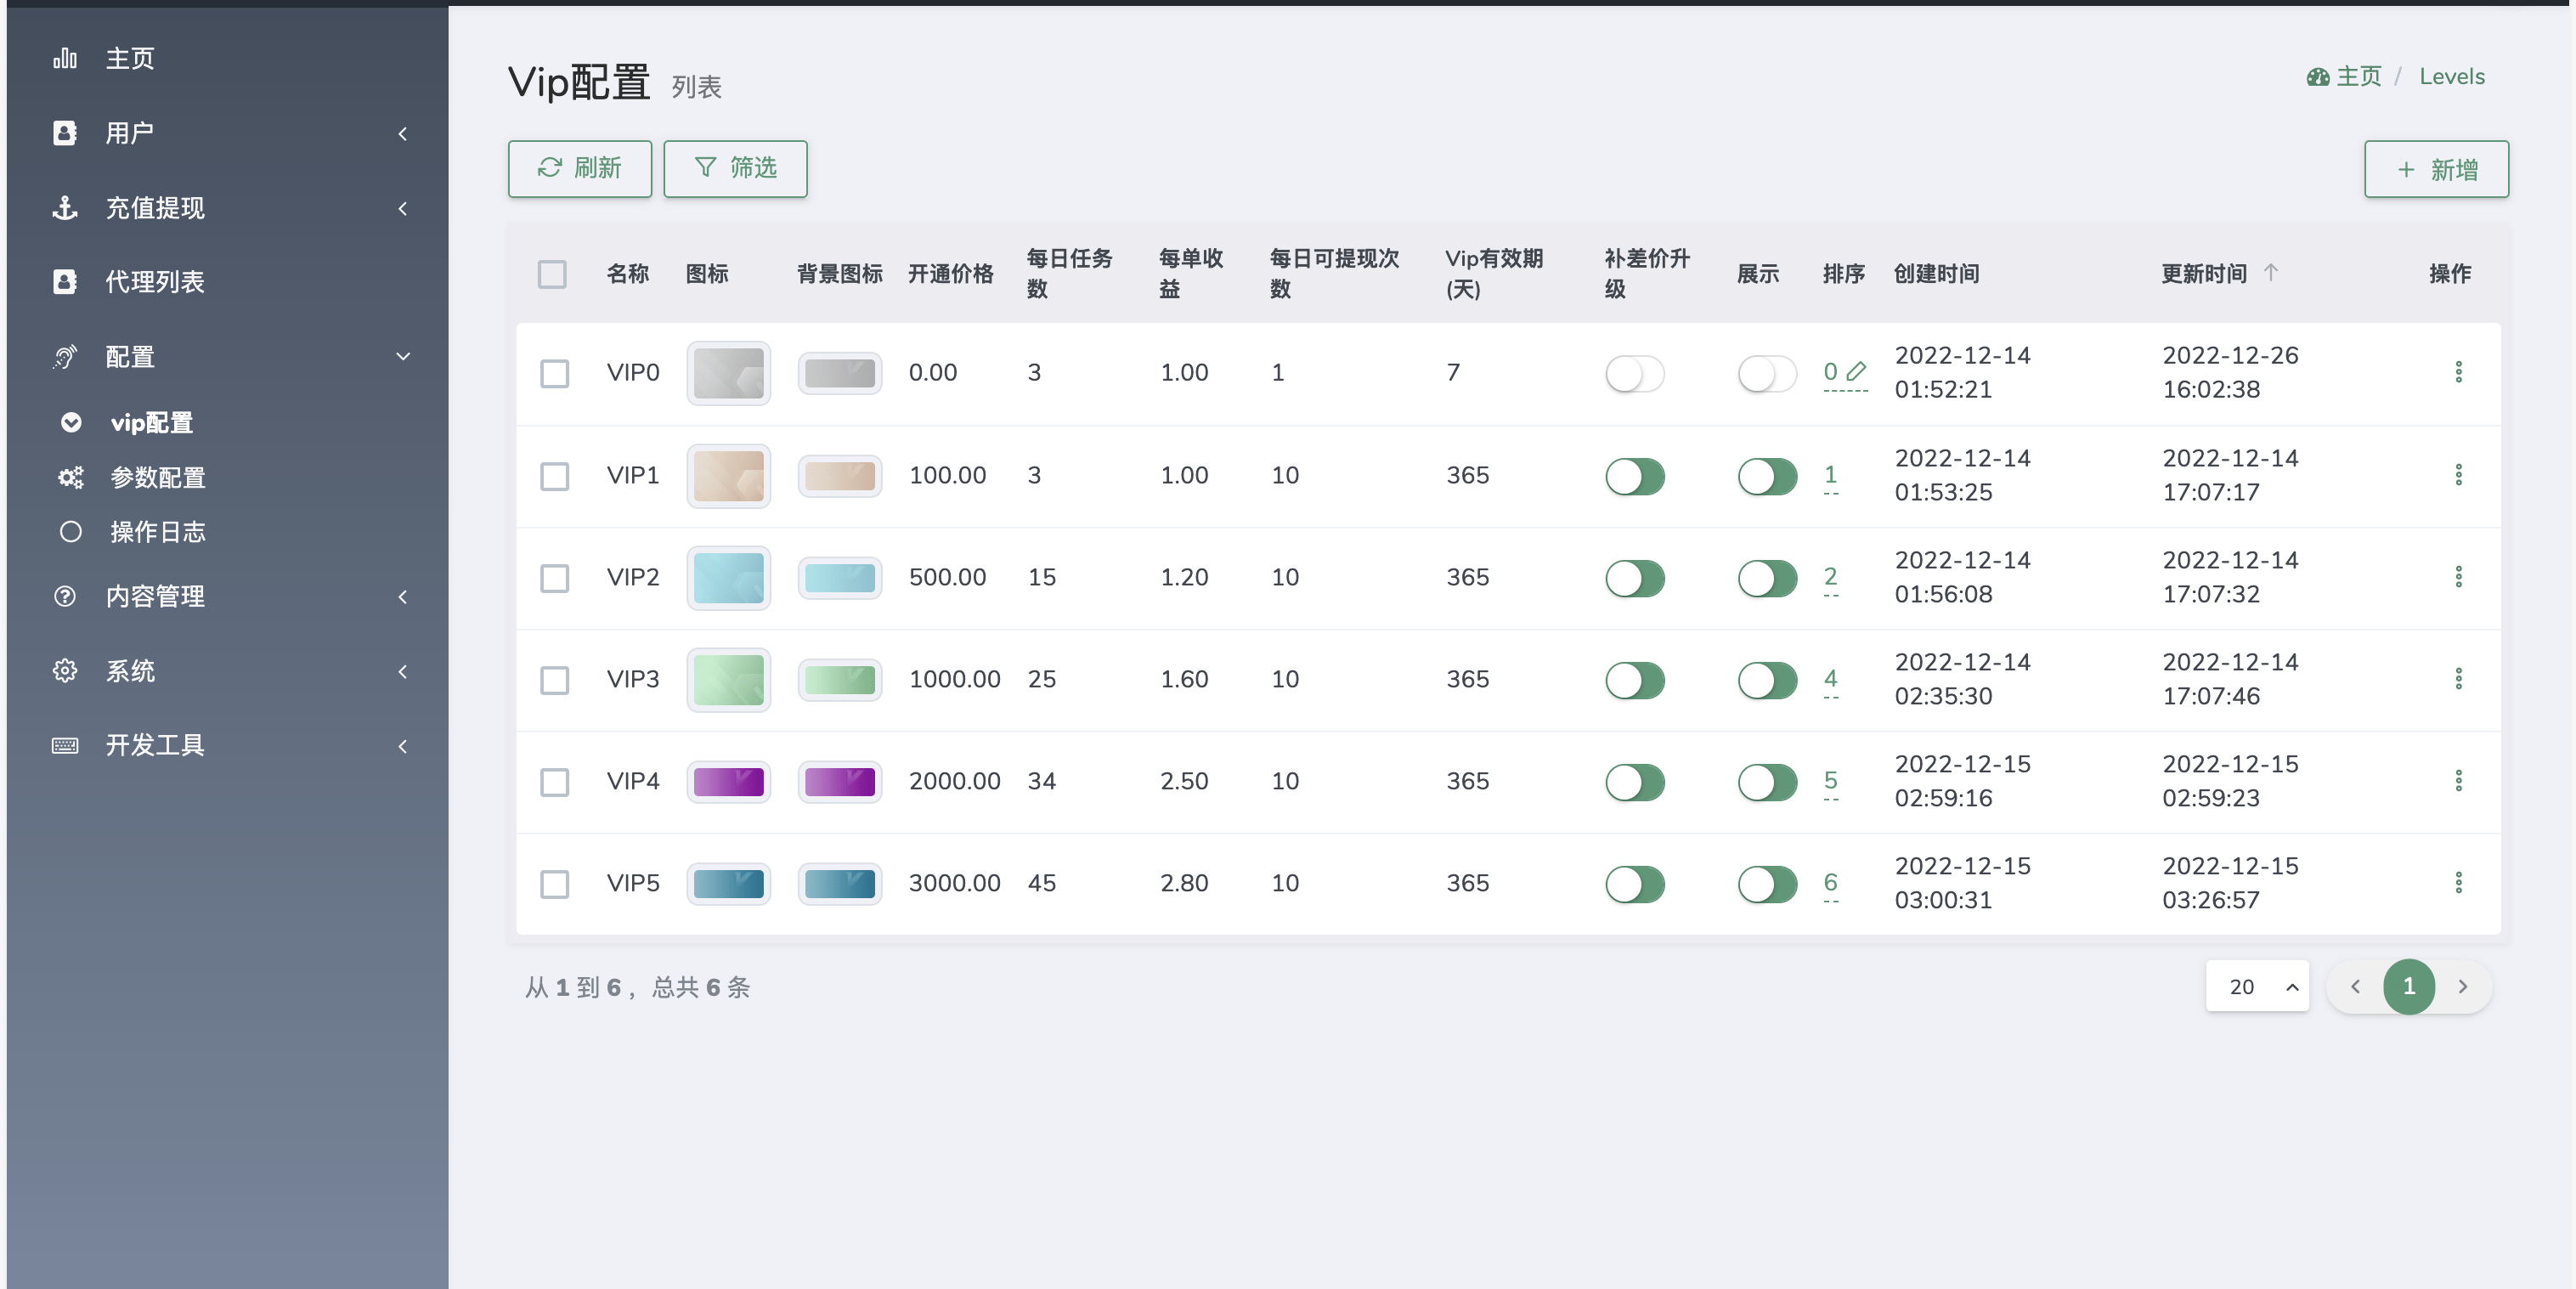Screen dimensions: 2576x1289
Task: Click the 代理列表 sidebar icon
Action: [65, 282]
